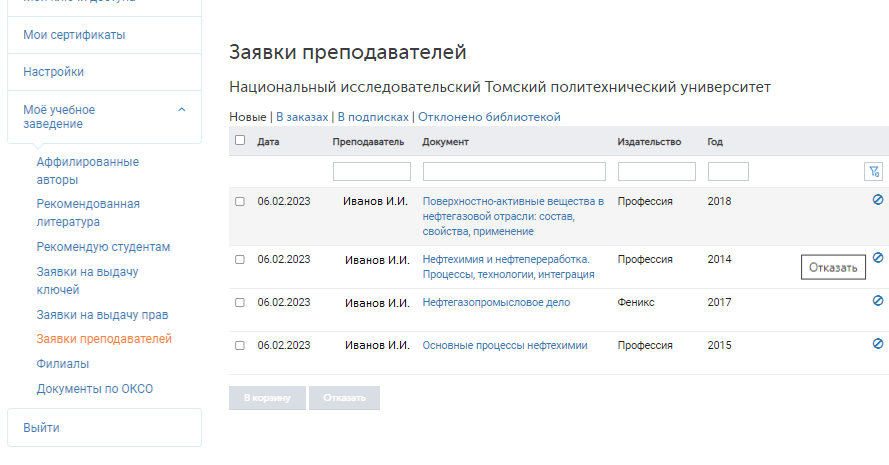Click the reject icon for Основные процессы нефтехимии
The width and height of the screenshot is (889, 465).
pos(878,344)
